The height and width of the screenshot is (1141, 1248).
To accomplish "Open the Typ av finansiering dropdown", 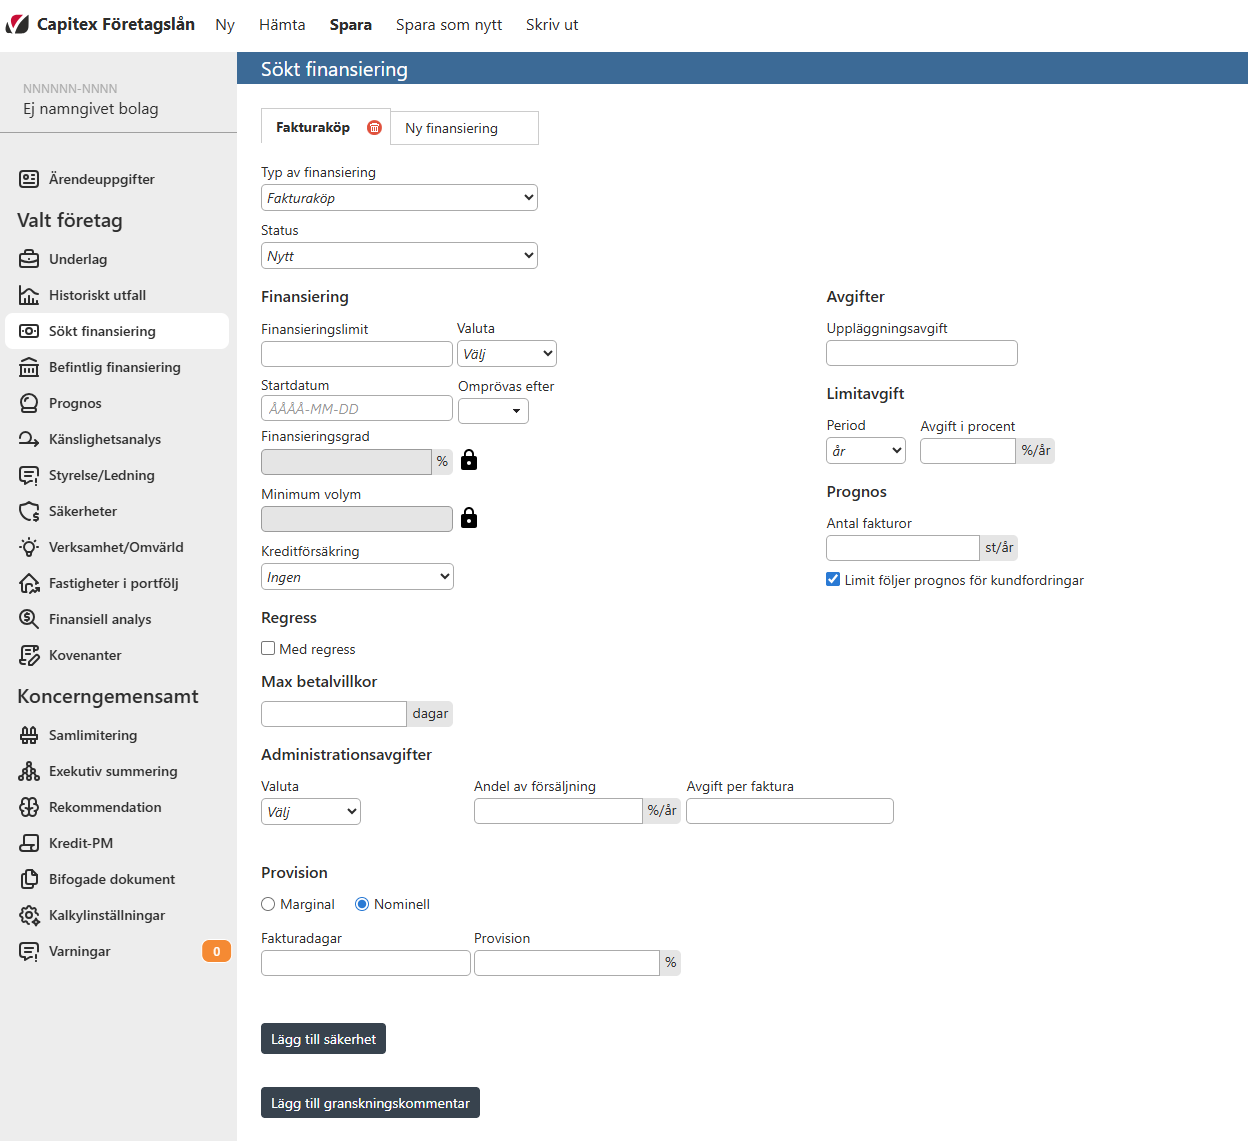I will pyautogui.click(x=399, y=198).
